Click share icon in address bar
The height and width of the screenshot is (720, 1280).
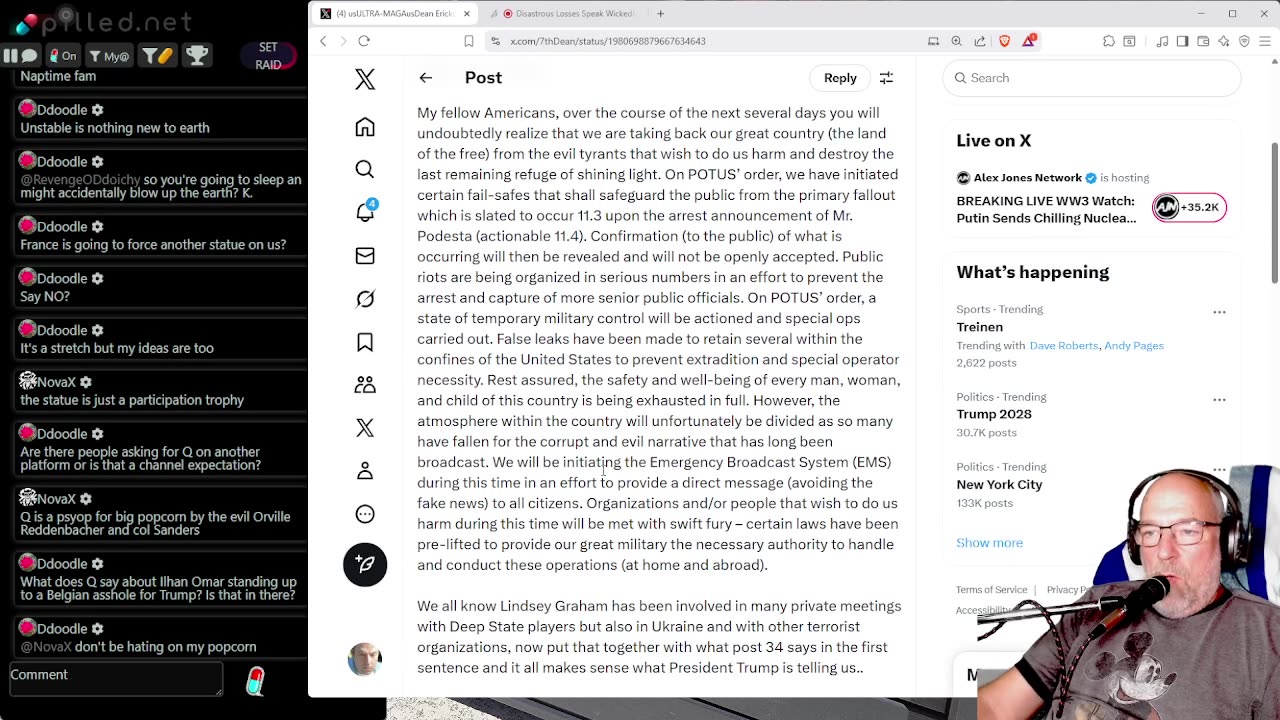(x=980, y=41)
